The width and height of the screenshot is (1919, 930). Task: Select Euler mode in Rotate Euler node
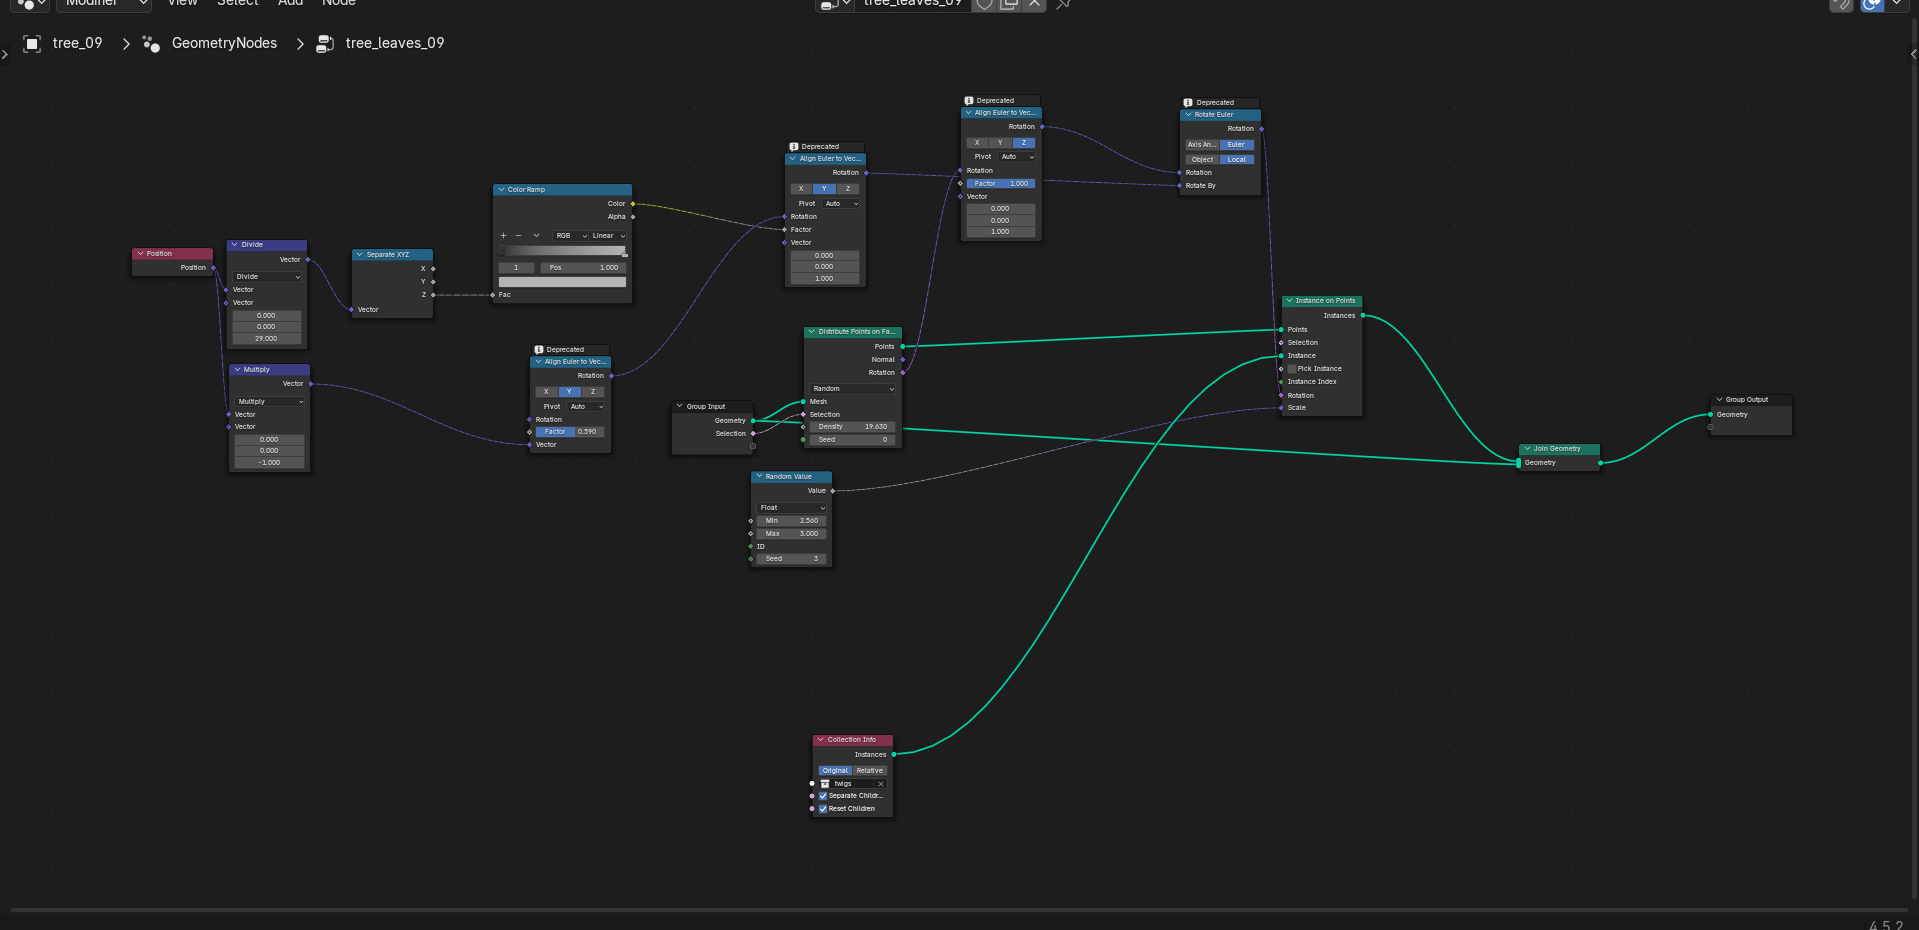(1237, 145)
